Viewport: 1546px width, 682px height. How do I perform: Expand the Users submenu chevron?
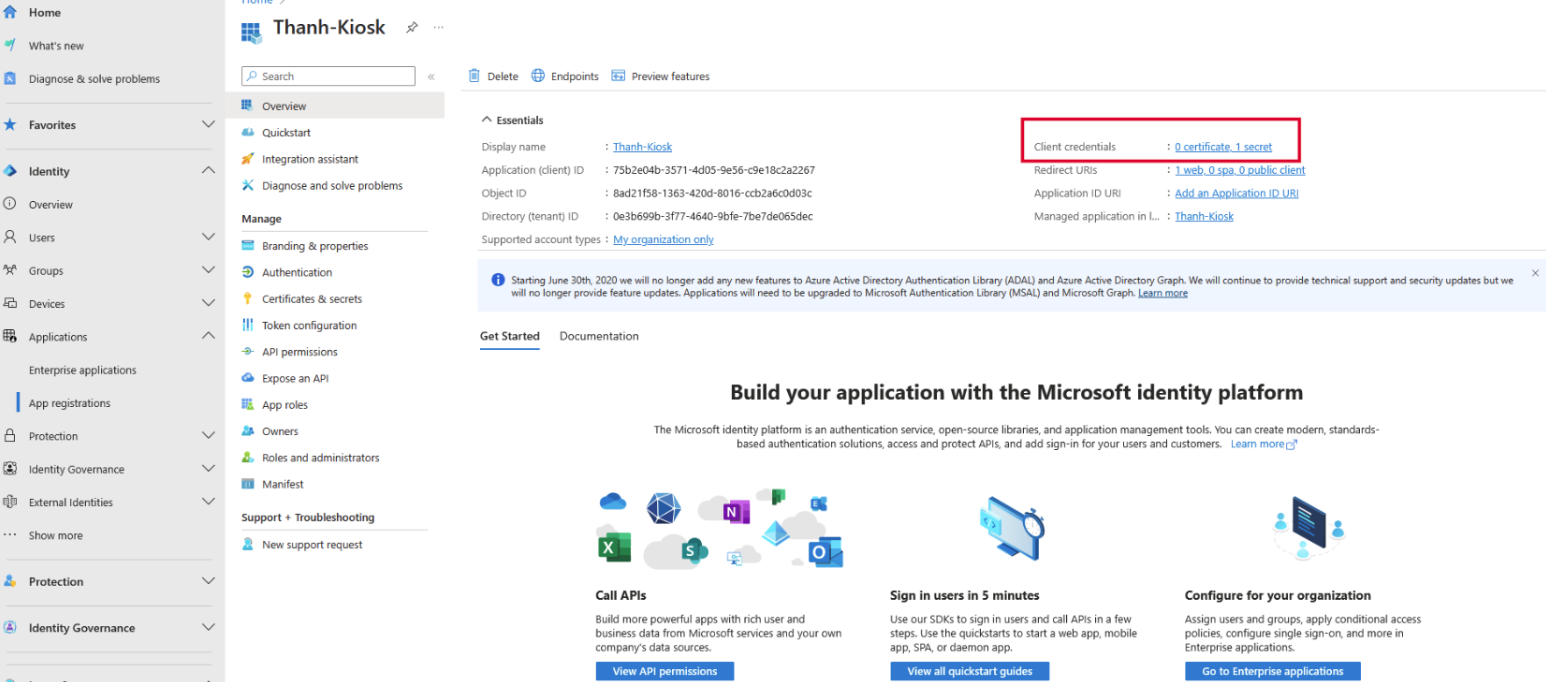click(208, 237)
